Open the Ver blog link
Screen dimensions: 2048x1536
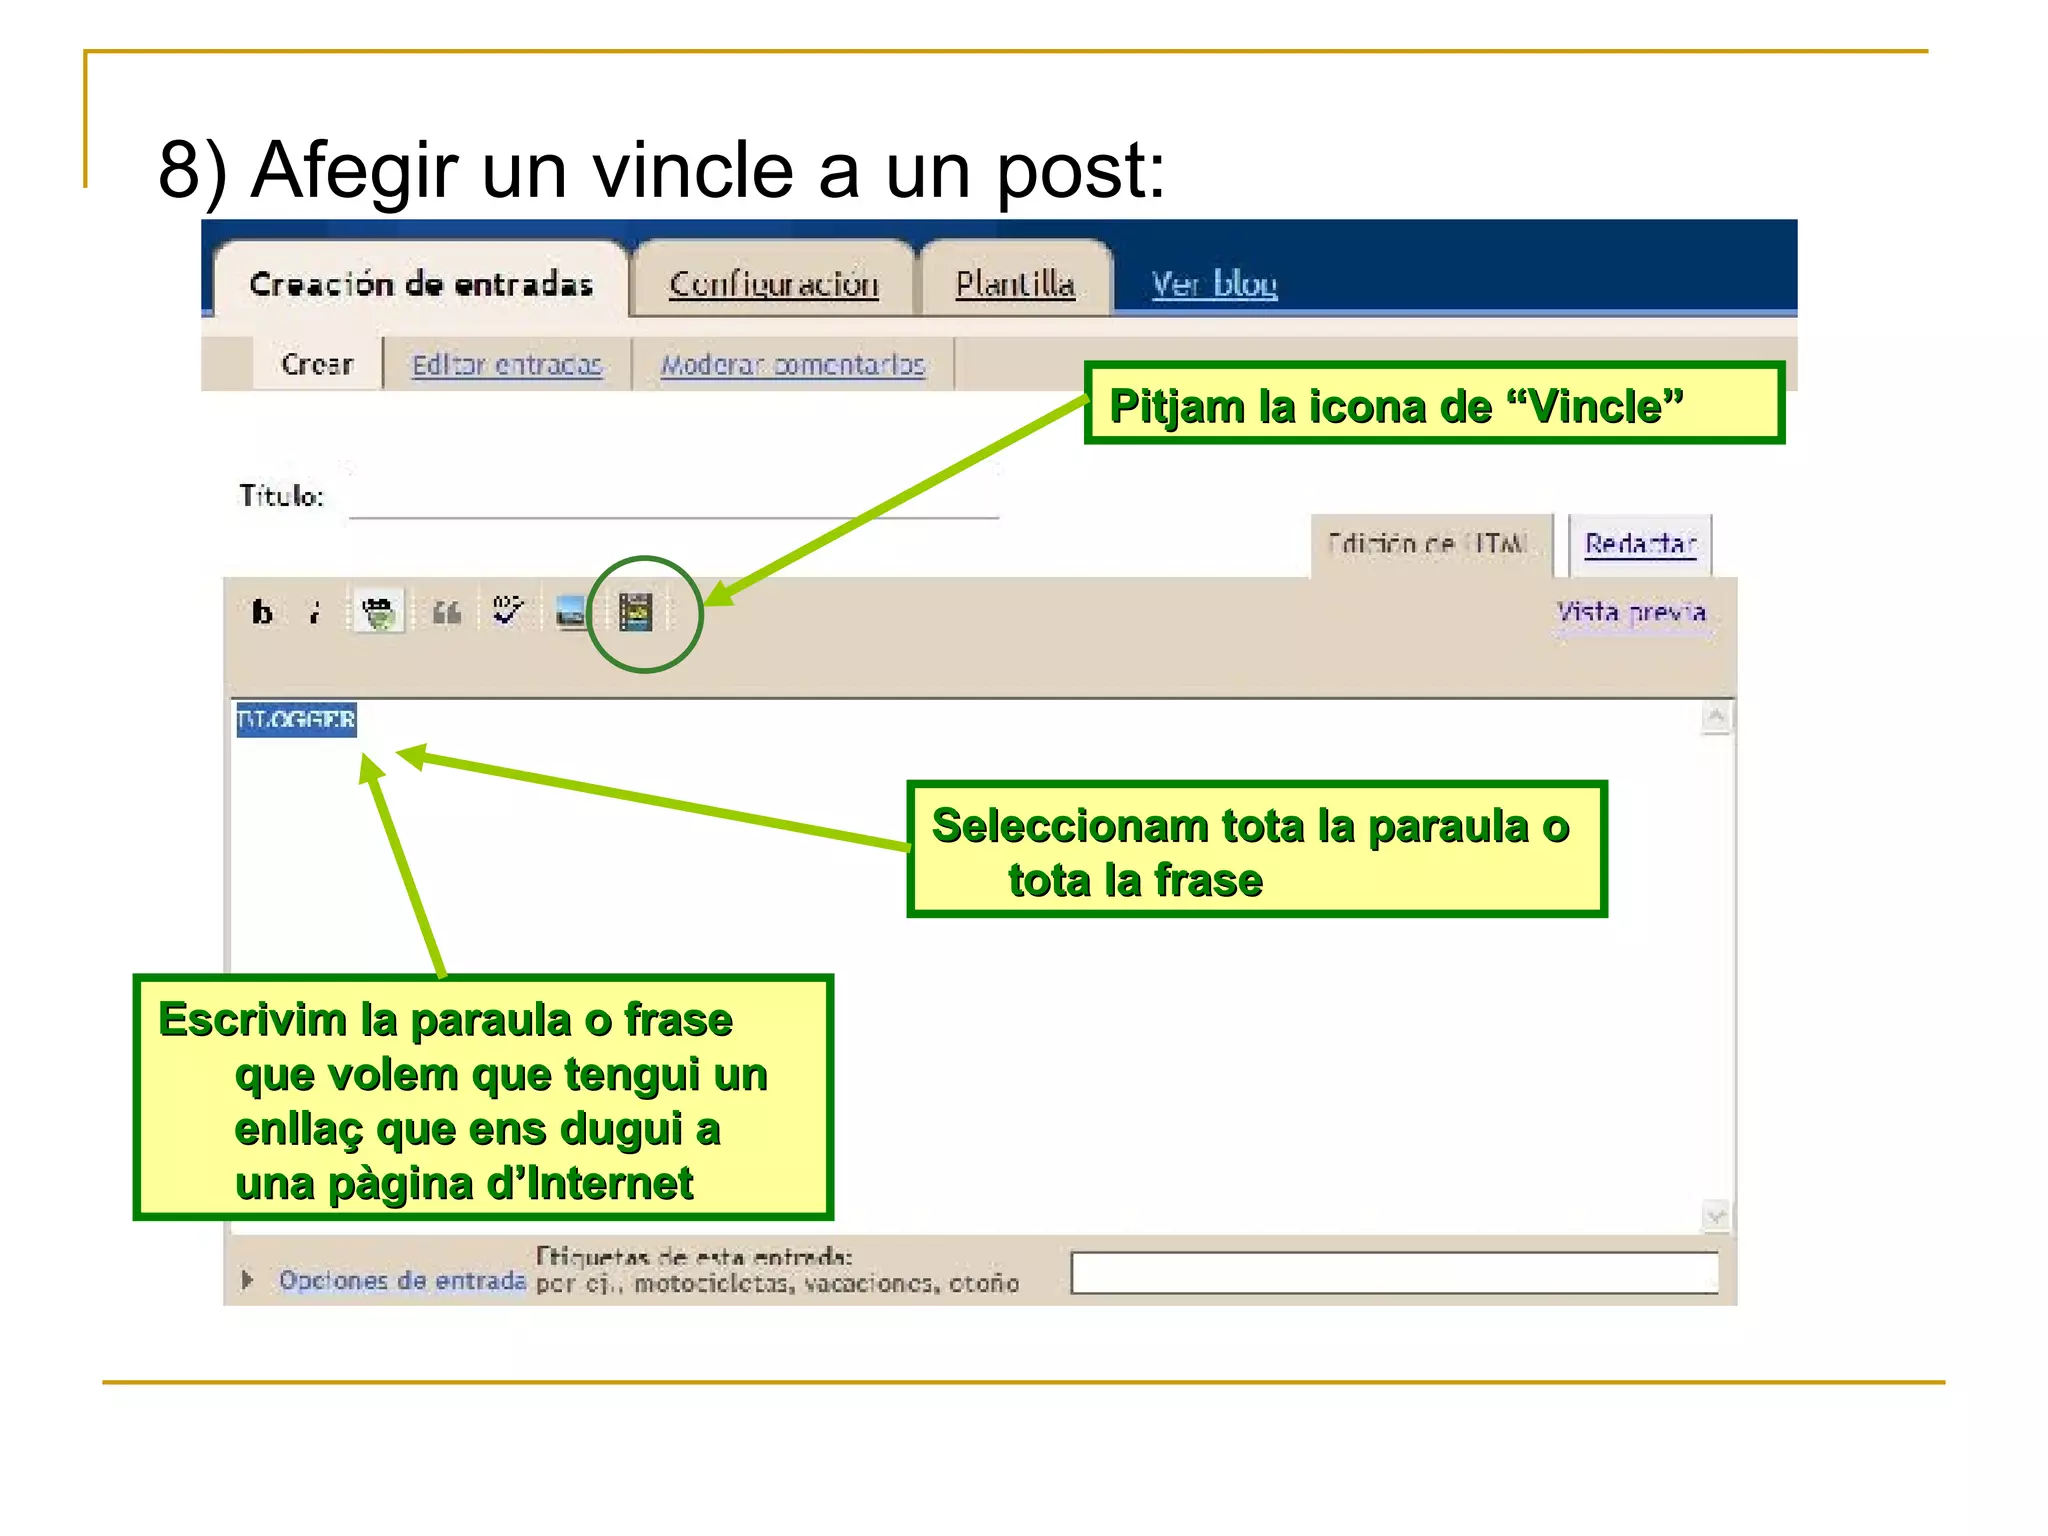[x=1214, y=283]
